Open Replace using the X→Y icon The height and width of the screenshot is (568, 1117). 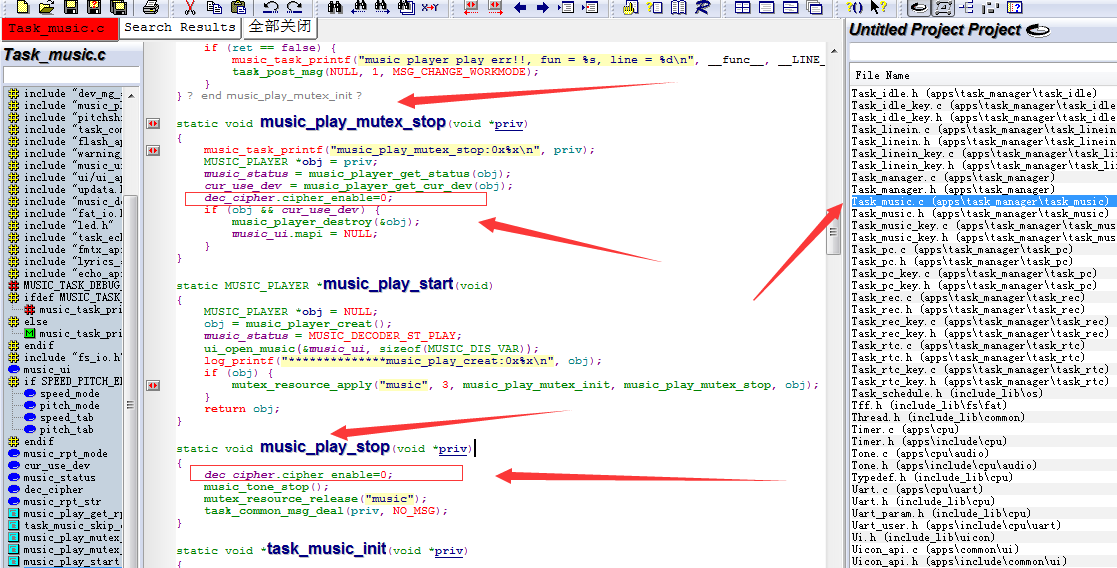430,8
